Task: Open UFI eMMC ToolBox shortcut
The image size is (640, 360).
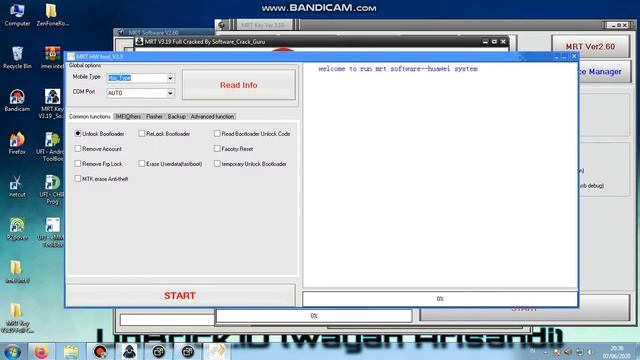Action: pyautogui.click(x=52, y=232)
